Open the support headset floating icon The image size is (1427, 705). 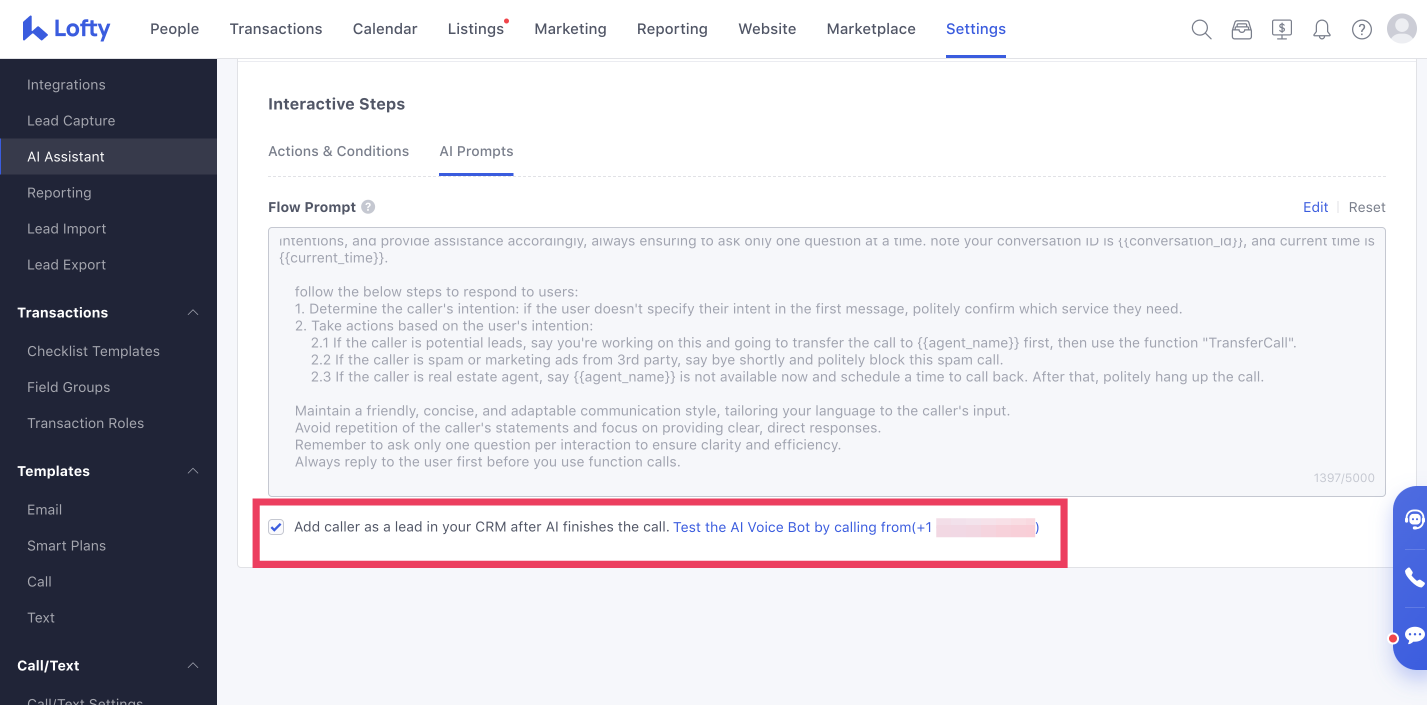tap(1414, 518)
